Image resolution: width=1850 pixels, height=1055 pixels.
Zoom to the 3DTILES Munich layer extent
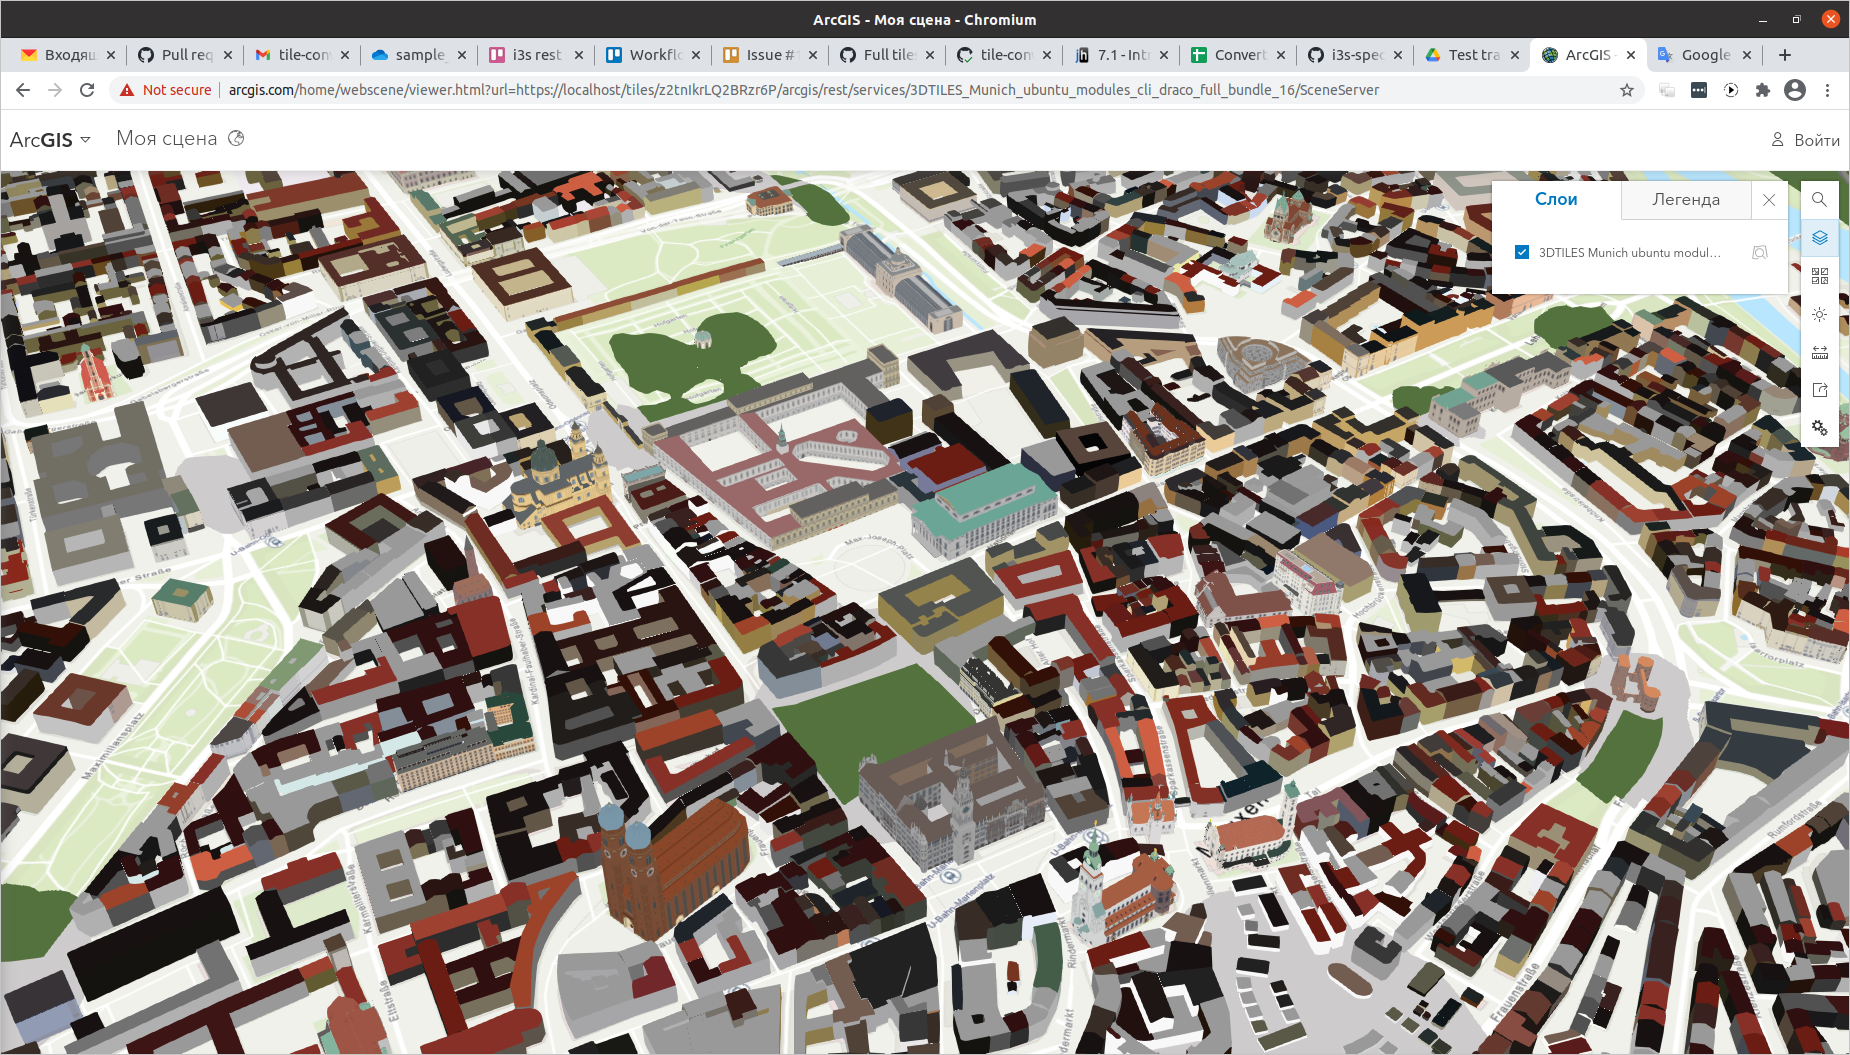click(x=1760, y=253)
